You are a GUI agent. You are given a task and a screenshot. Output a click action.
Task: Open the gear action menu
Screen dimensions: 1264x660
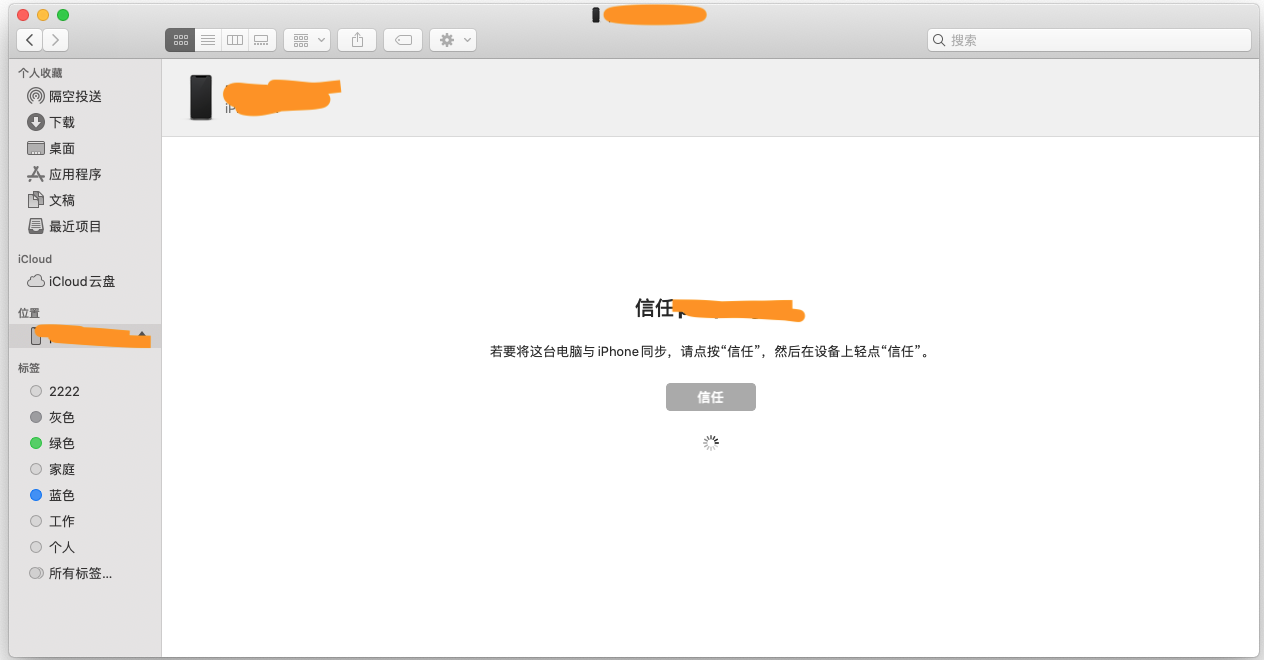[x=452, y=40]
